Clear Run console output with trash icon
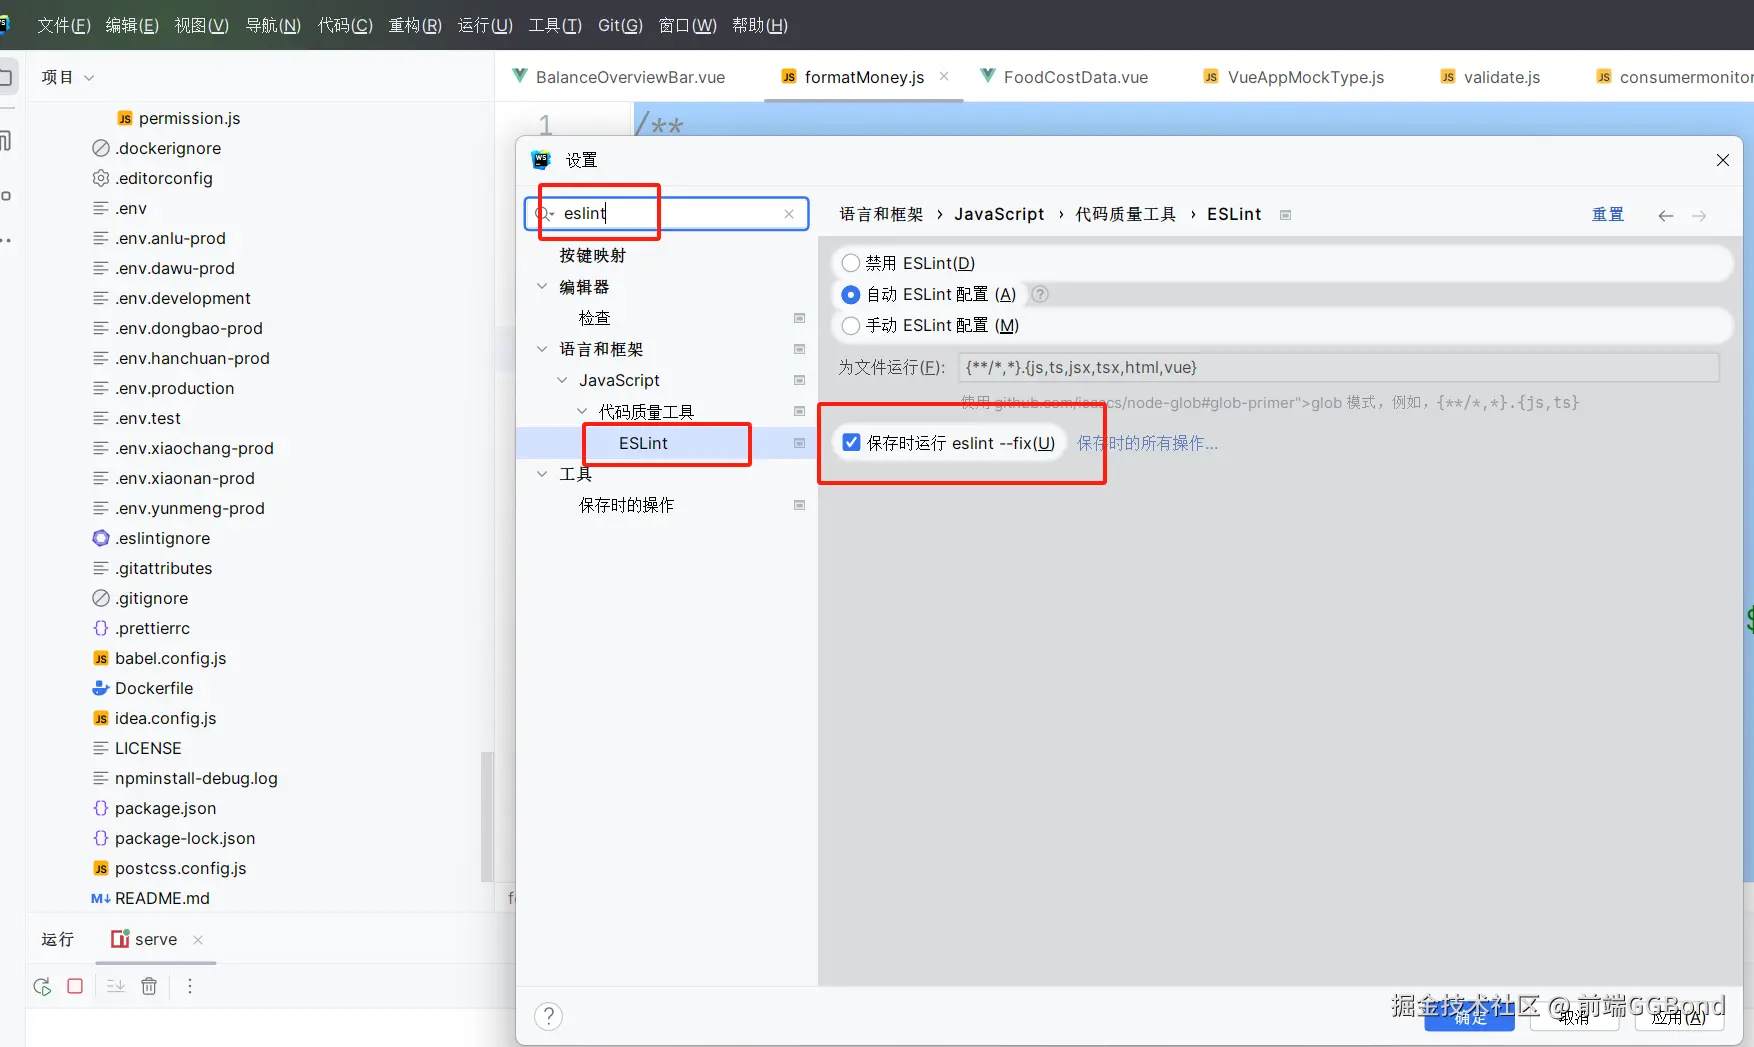Viewport: 1754px width, 1047px height. pyautogui.click(x=149, y=986)
